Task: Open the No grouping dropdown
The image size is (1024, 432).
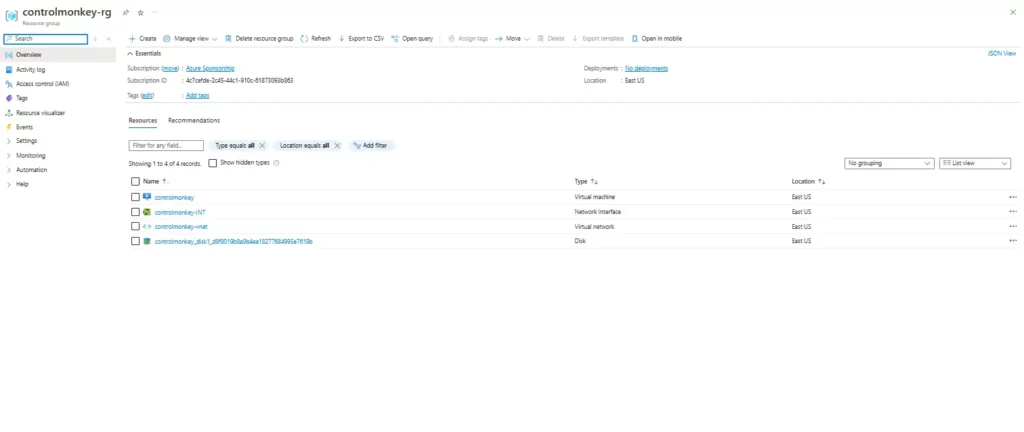Action: point(889,163)
